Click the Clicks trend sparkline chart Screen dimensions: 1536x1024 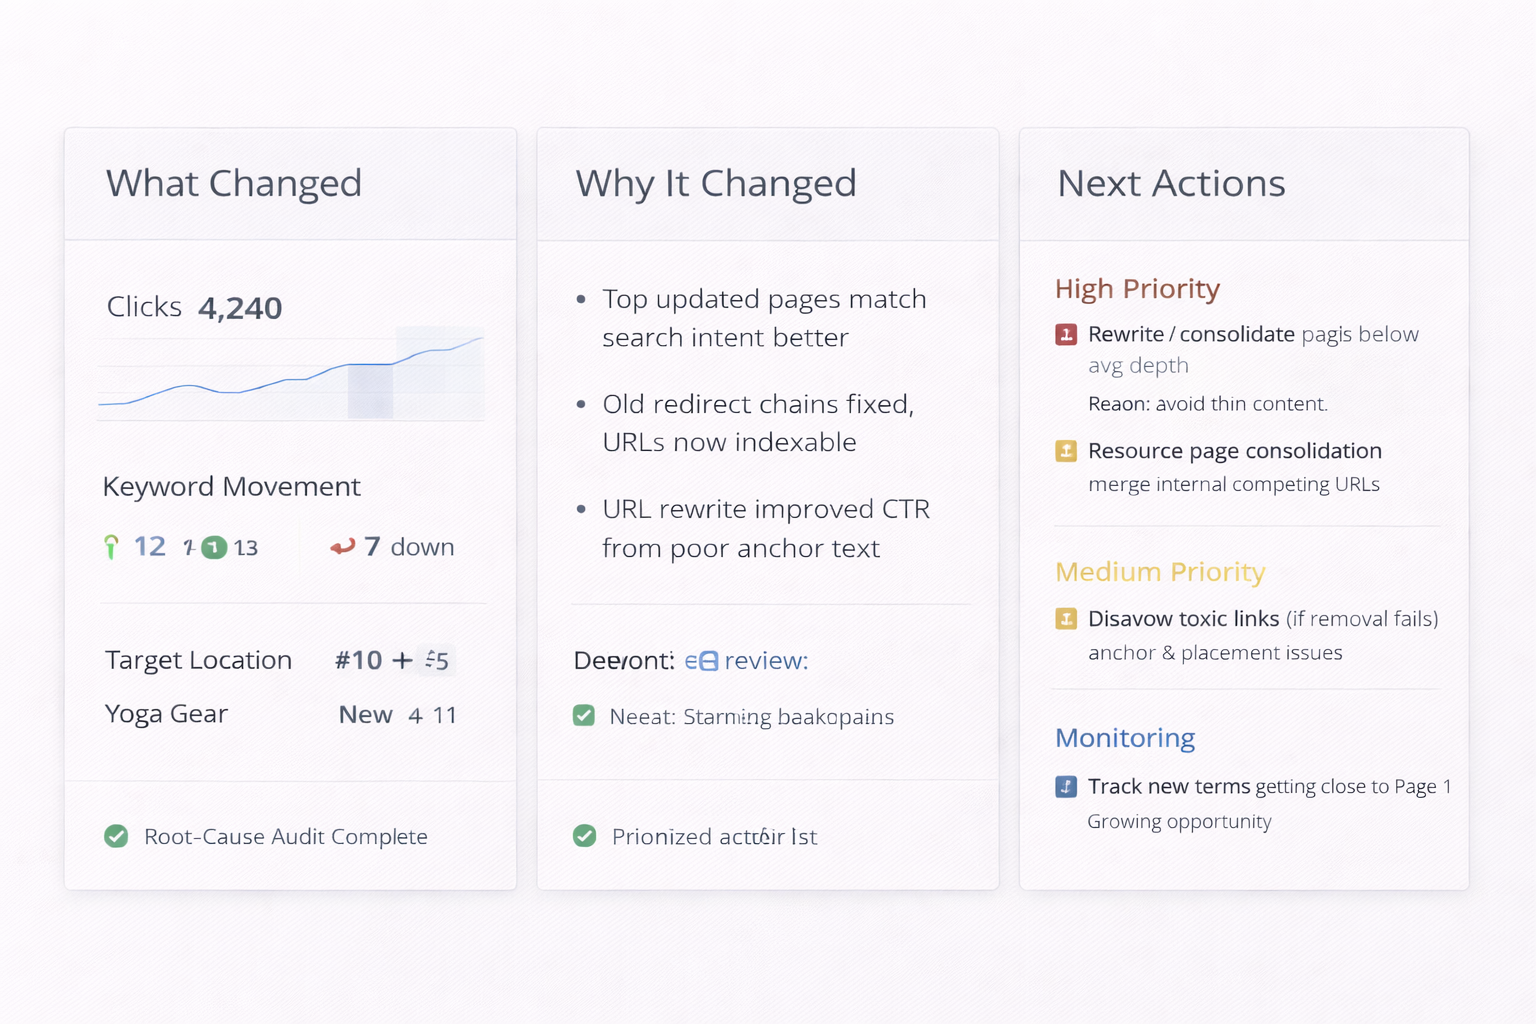pos(290,380)
